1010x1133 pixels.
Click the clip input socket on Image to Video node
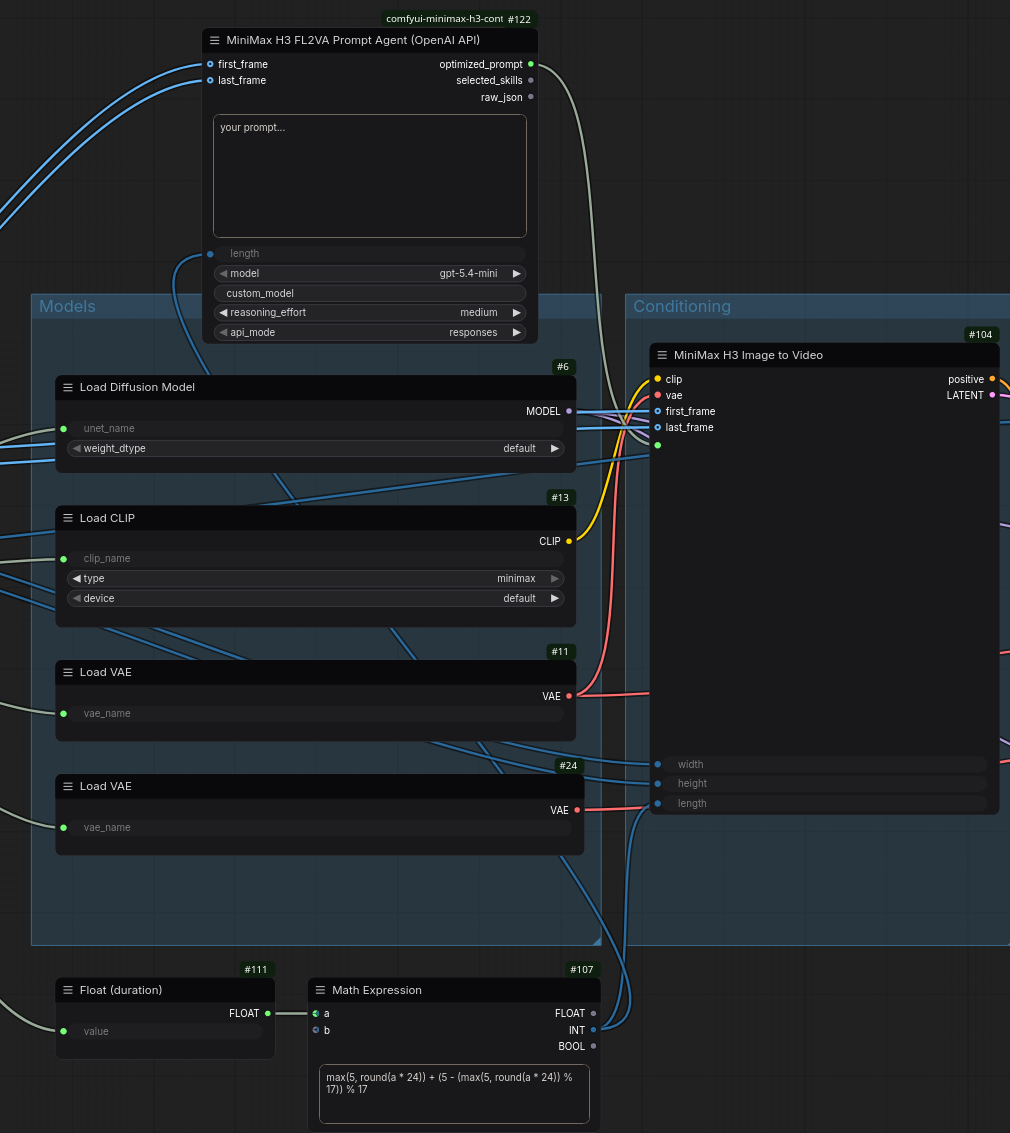pos(657,379)
